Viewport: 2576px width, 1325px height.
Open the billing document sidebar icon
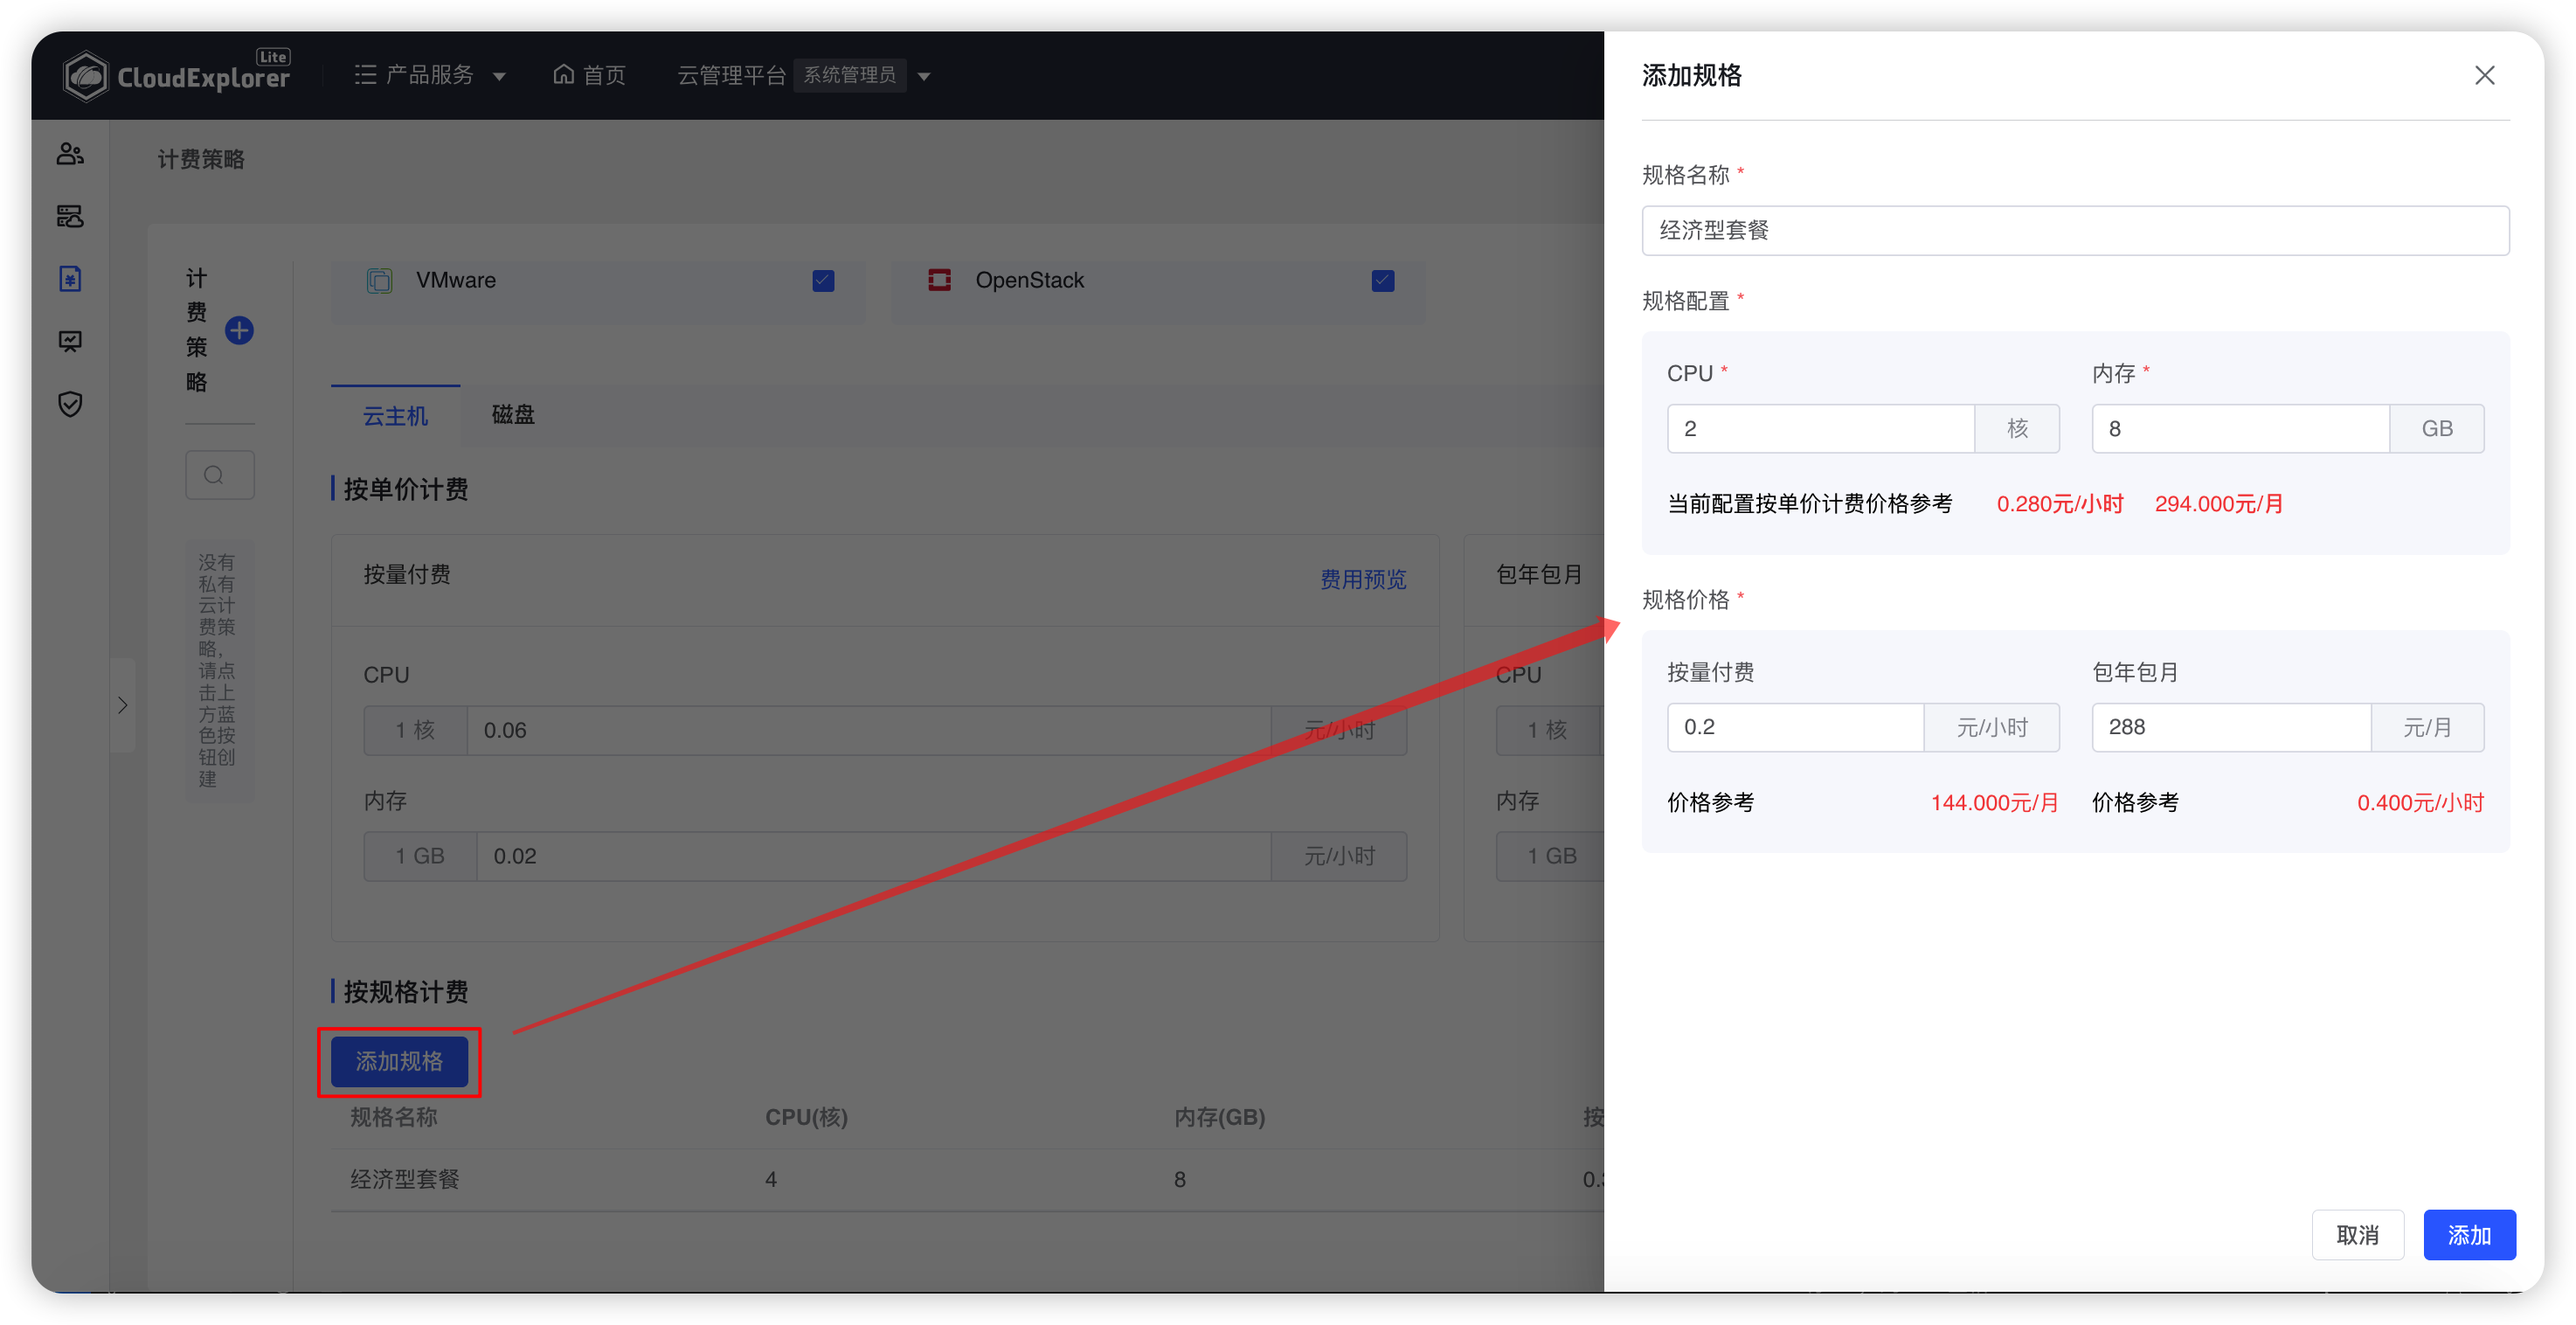tap(70, 279)
